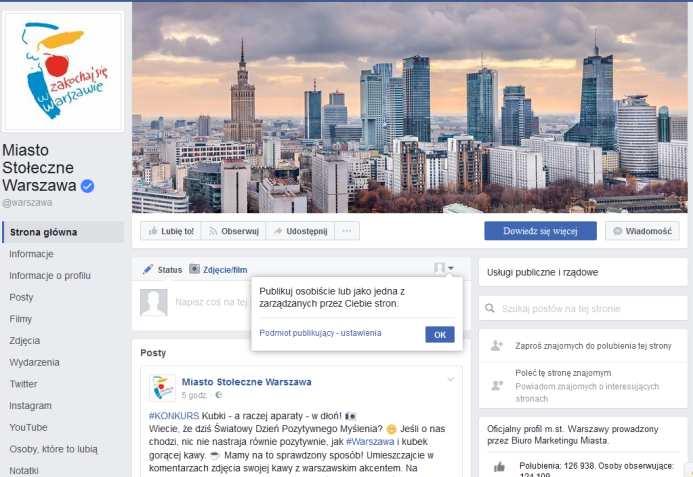
Task: Click the invite friends person-plus icon
Action: [x=497, y=345]
